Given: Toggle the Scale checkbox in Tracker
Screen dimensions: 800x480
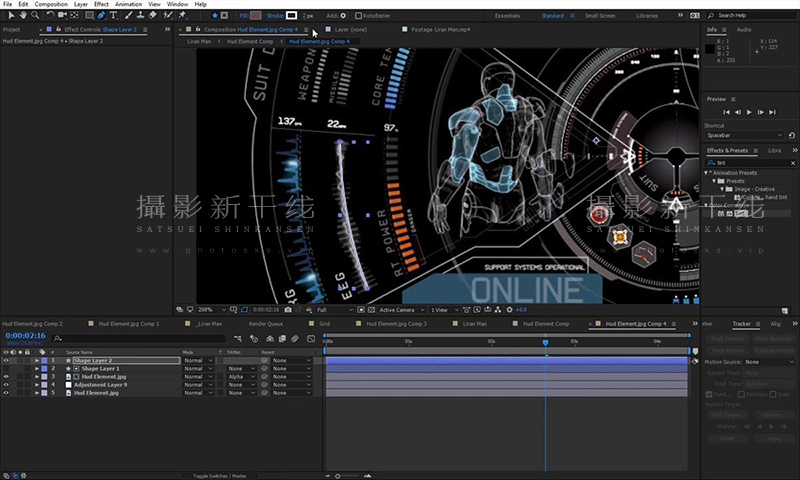Looking at the screenshot, I should point(772,394).
